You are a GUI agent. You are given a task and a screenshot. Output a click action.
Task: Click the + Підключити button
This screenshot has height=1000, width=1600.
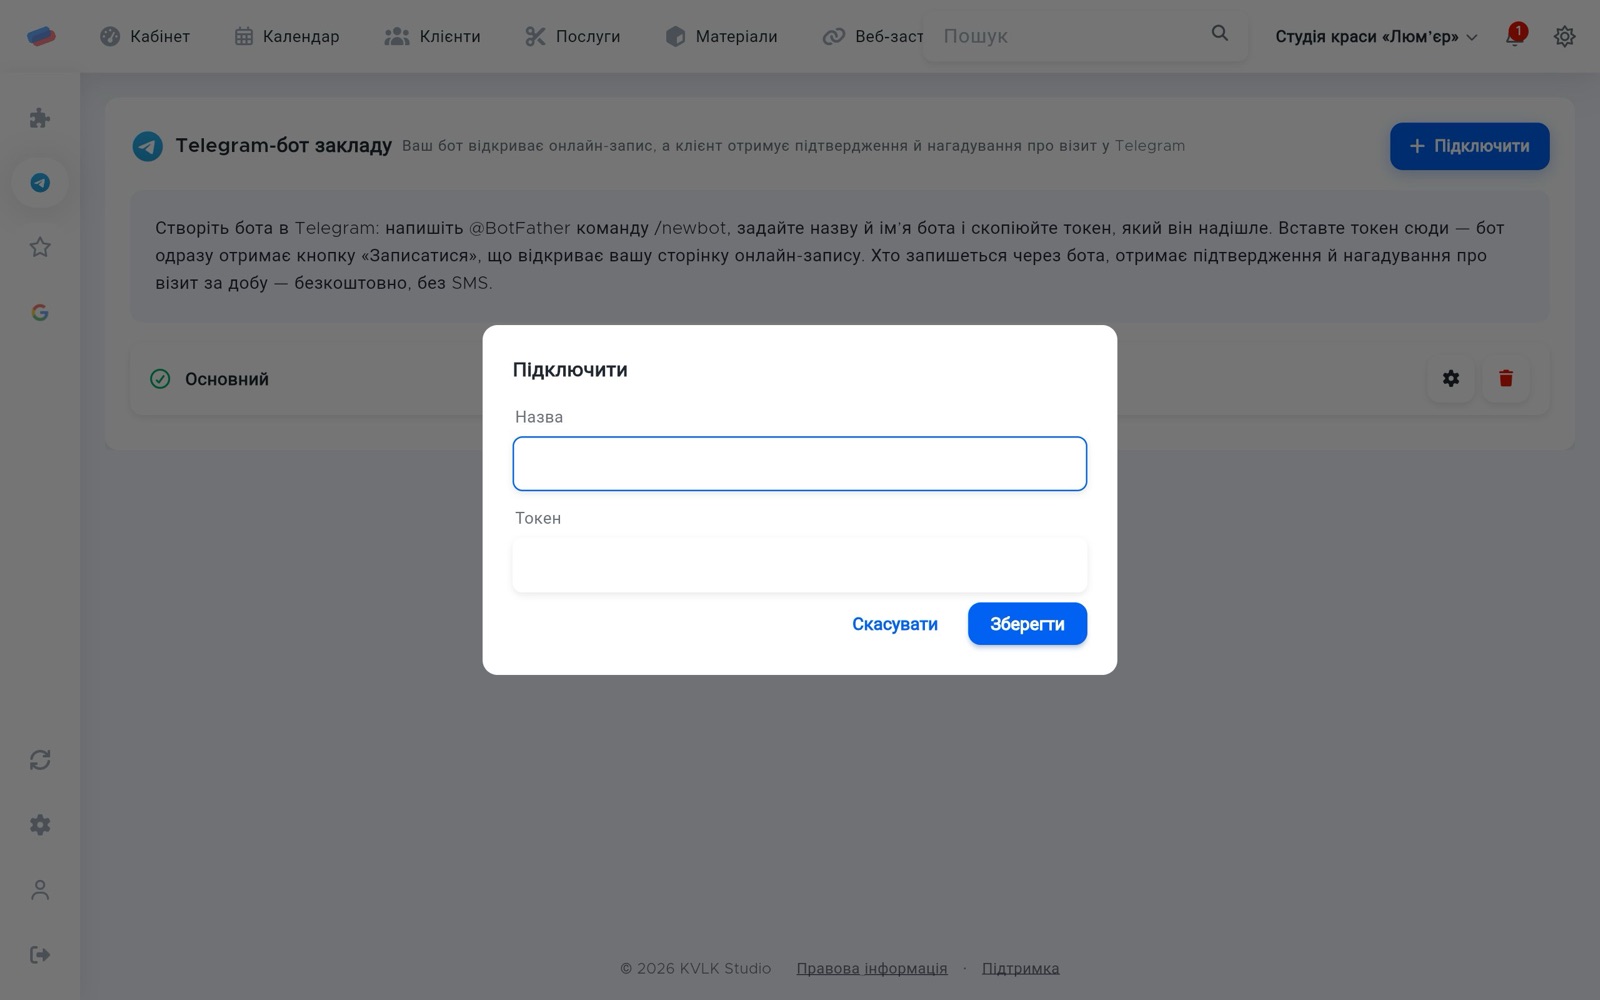(1469, 146)
